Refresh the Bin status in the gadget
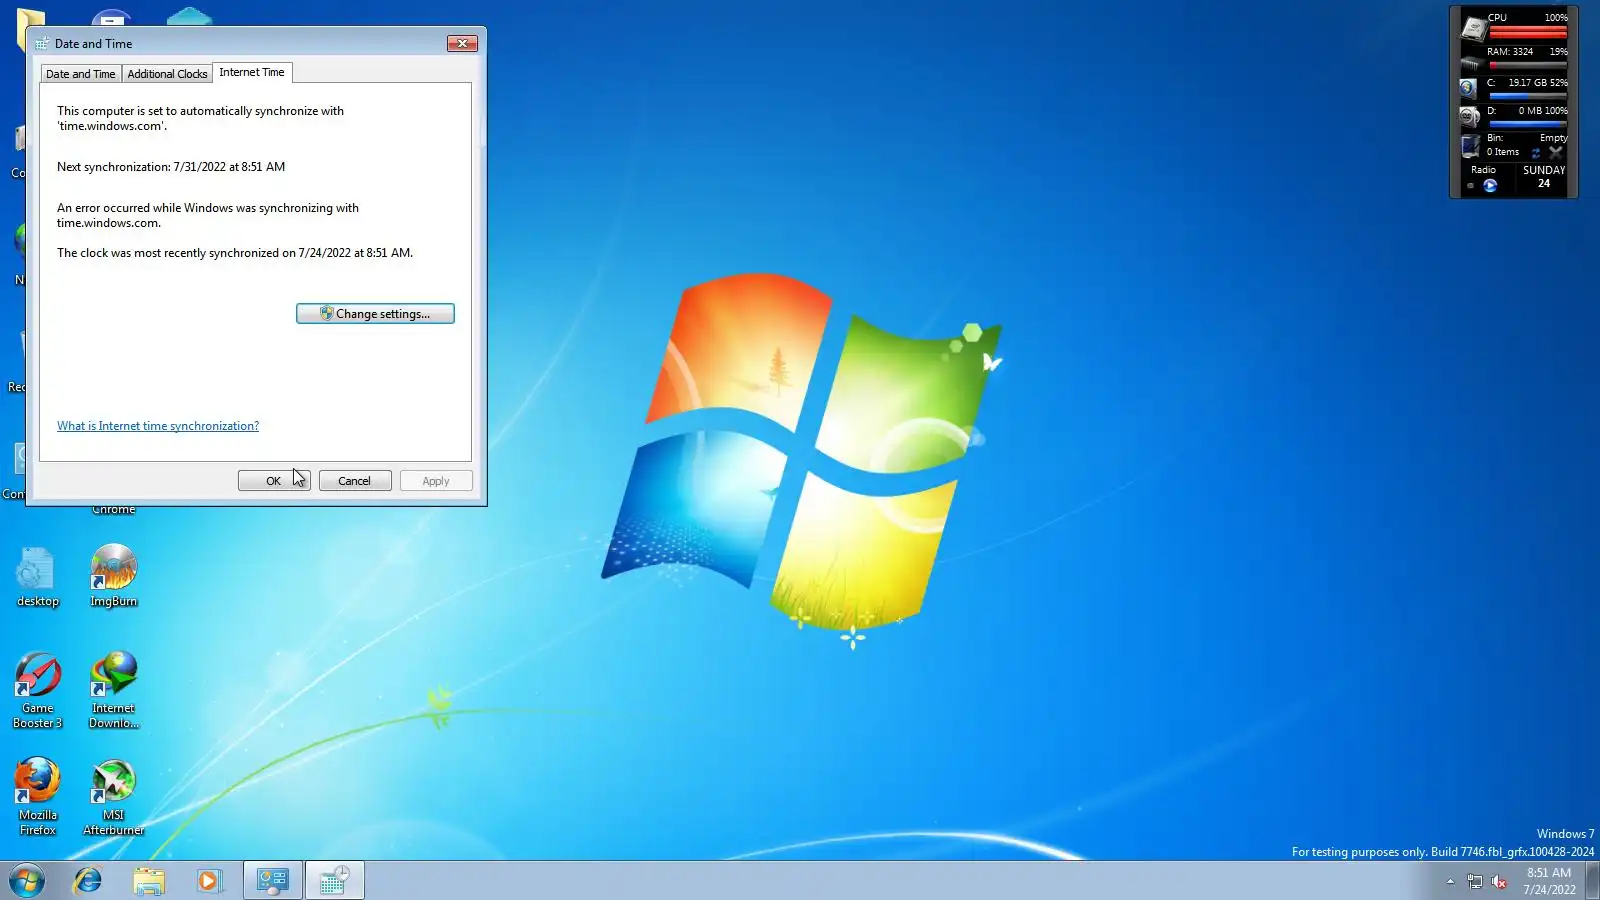 1536,153
